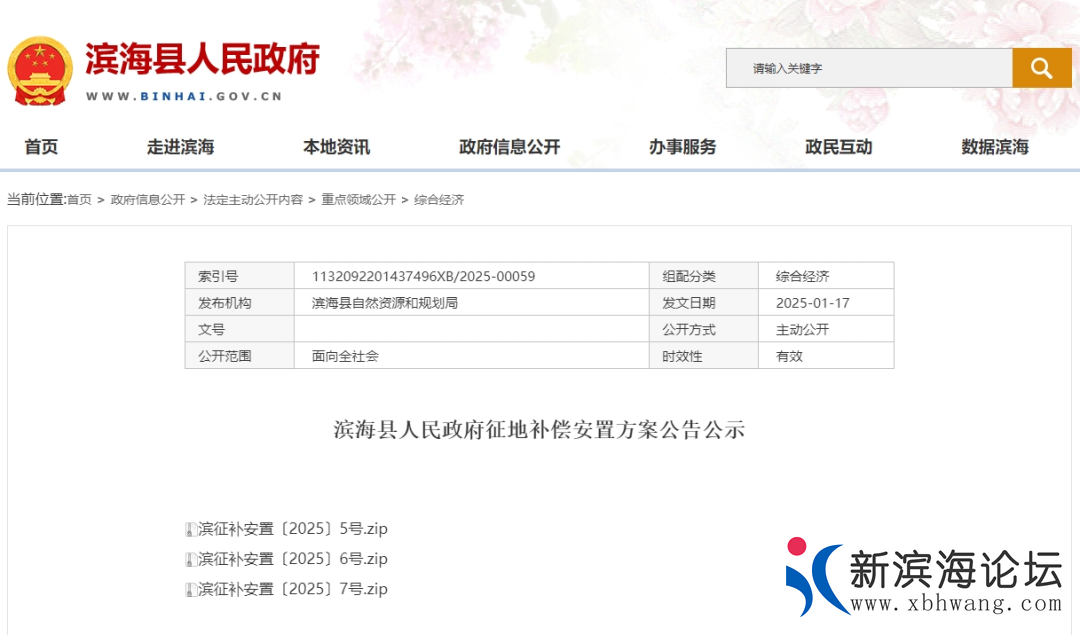Open the 走进滨海 navigation tab
Screen dimensions: 1080x635
[180, 147]
